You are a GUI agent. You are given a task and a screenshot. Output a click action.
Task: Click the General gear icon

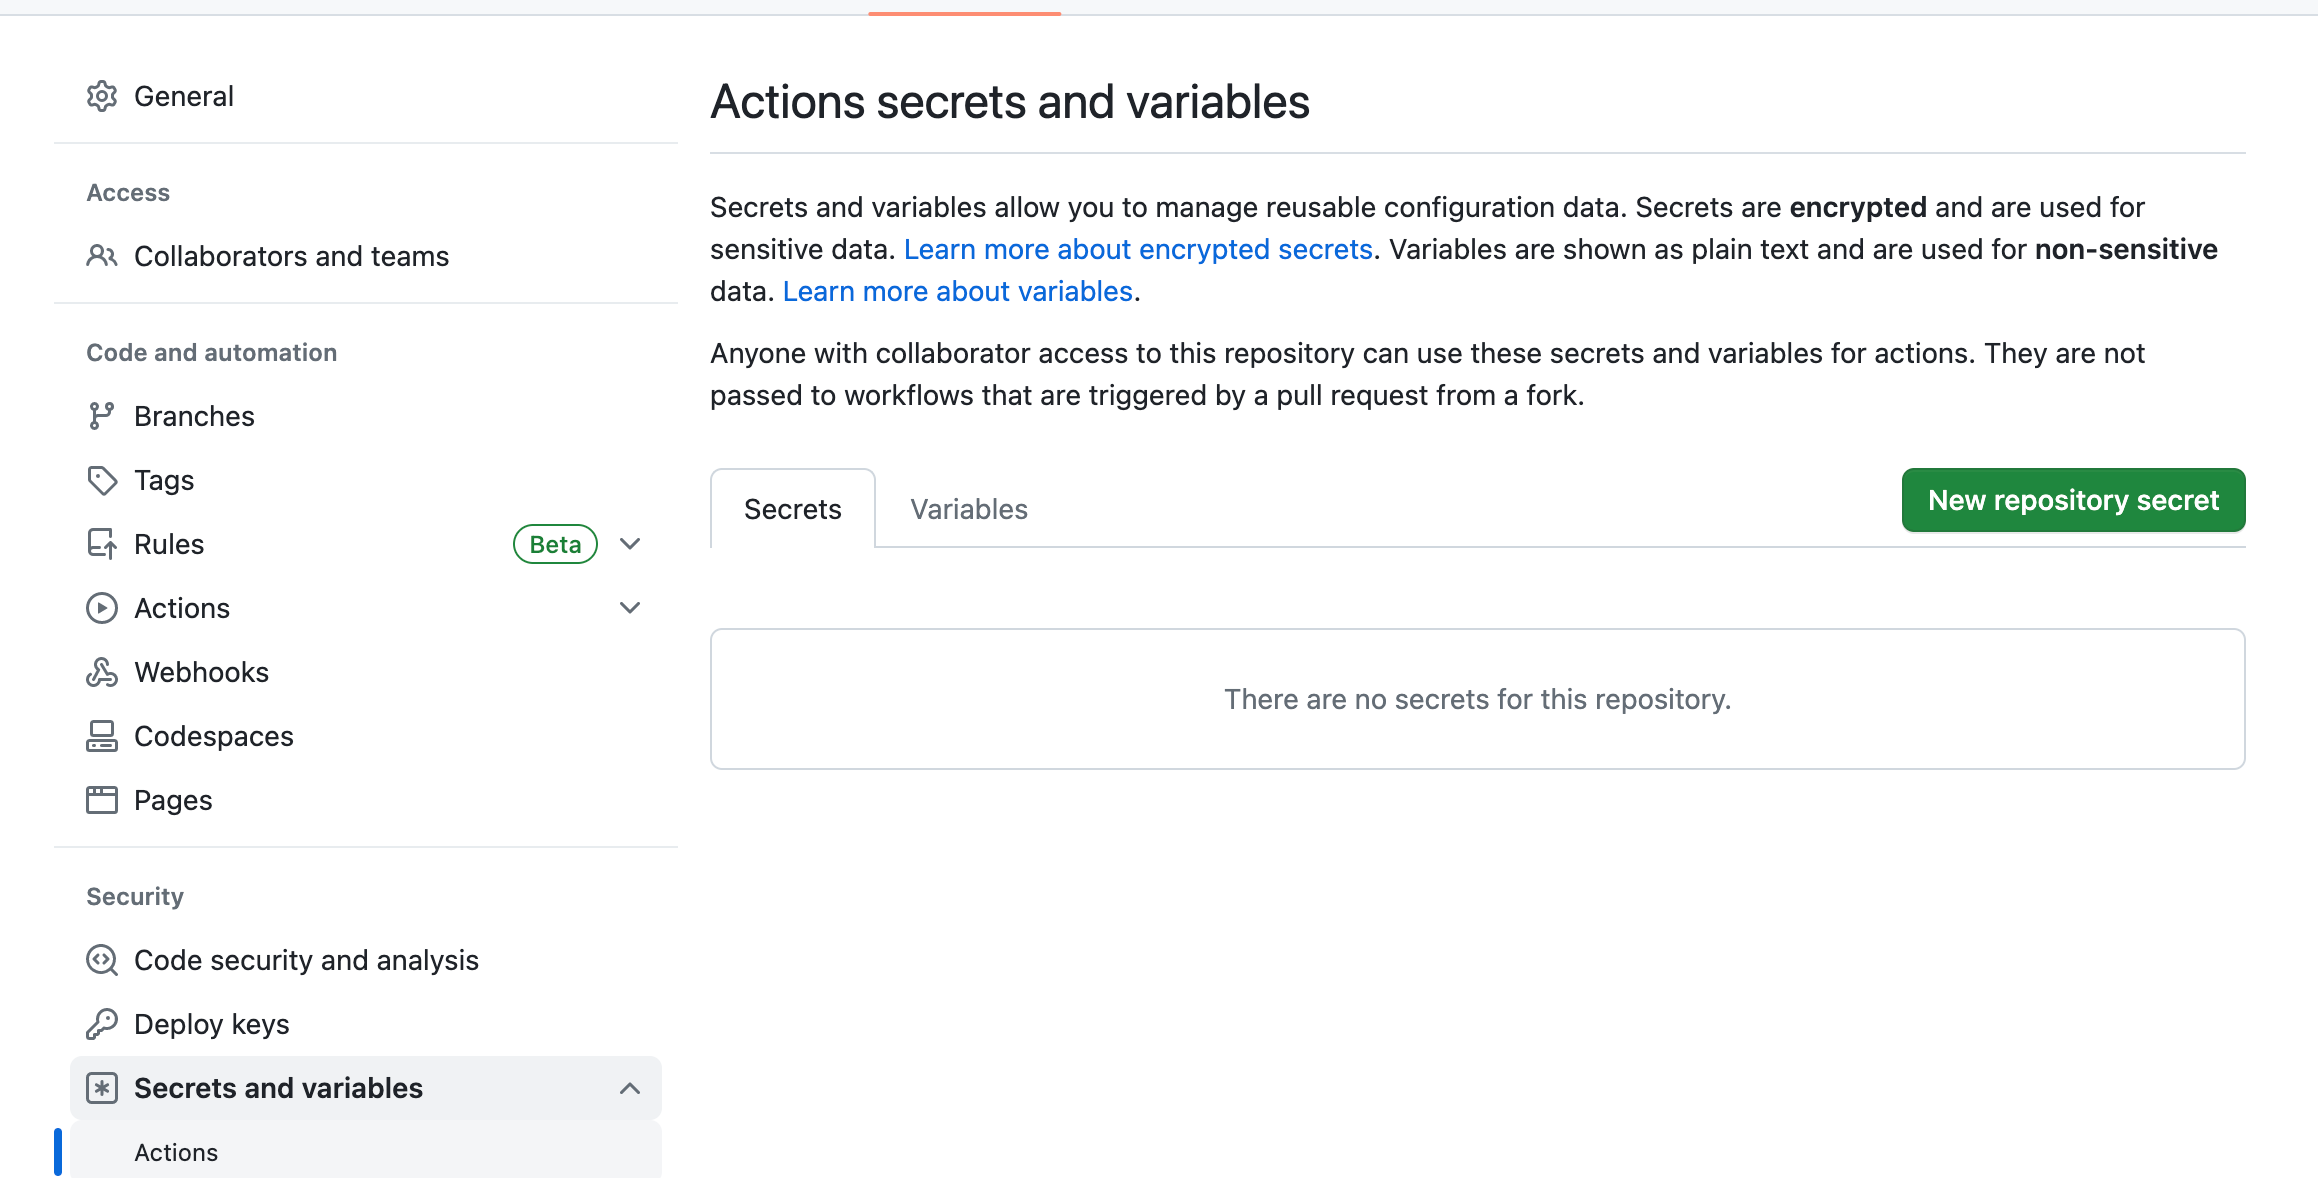102,96
